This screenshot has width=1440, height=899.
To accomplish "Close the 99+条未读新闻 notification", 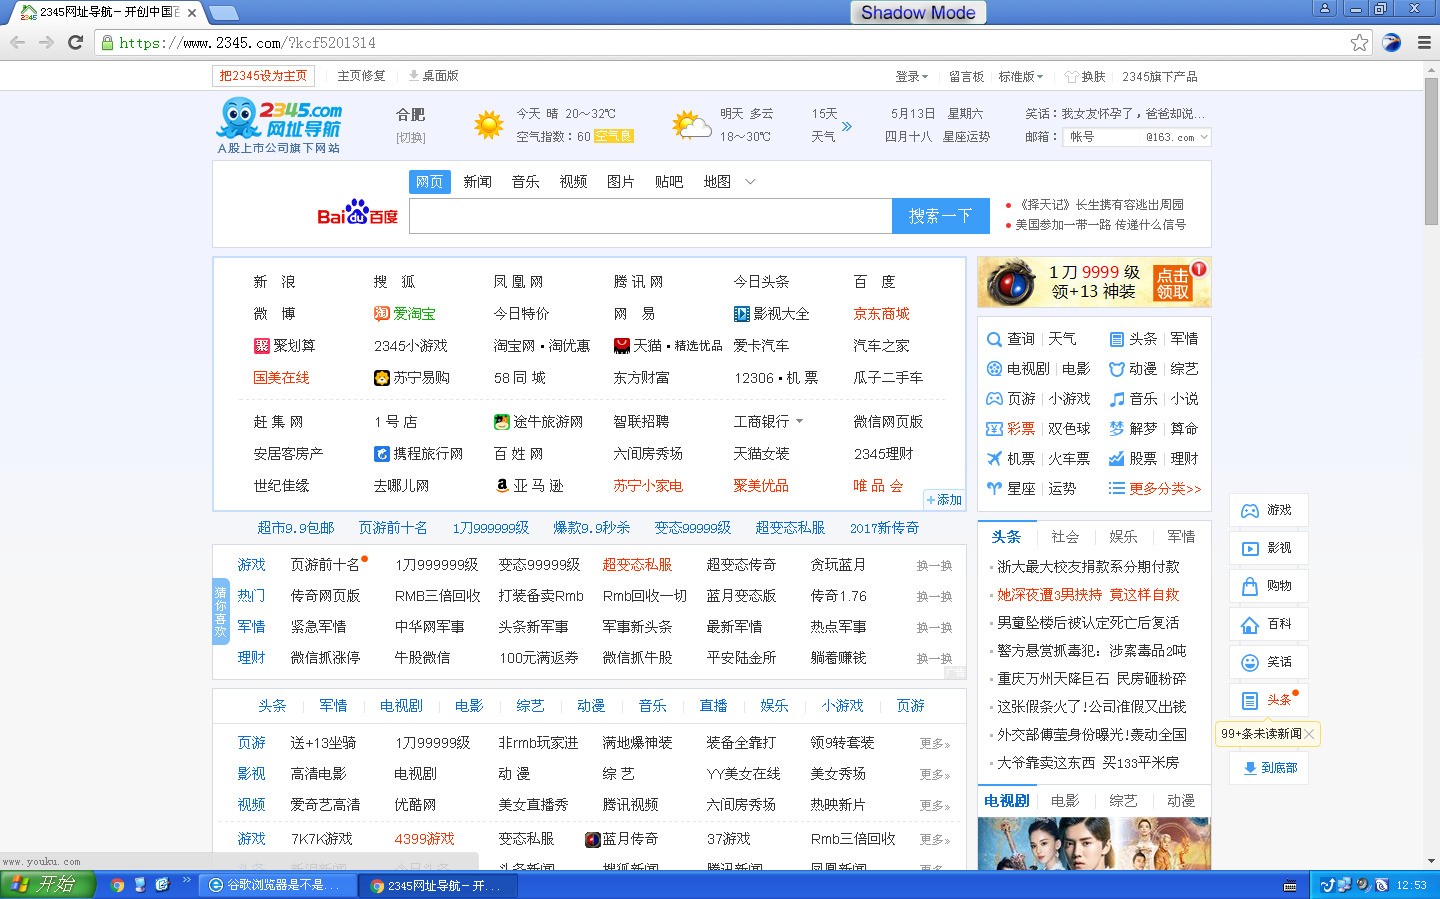I will click(x=1309, y=734).
